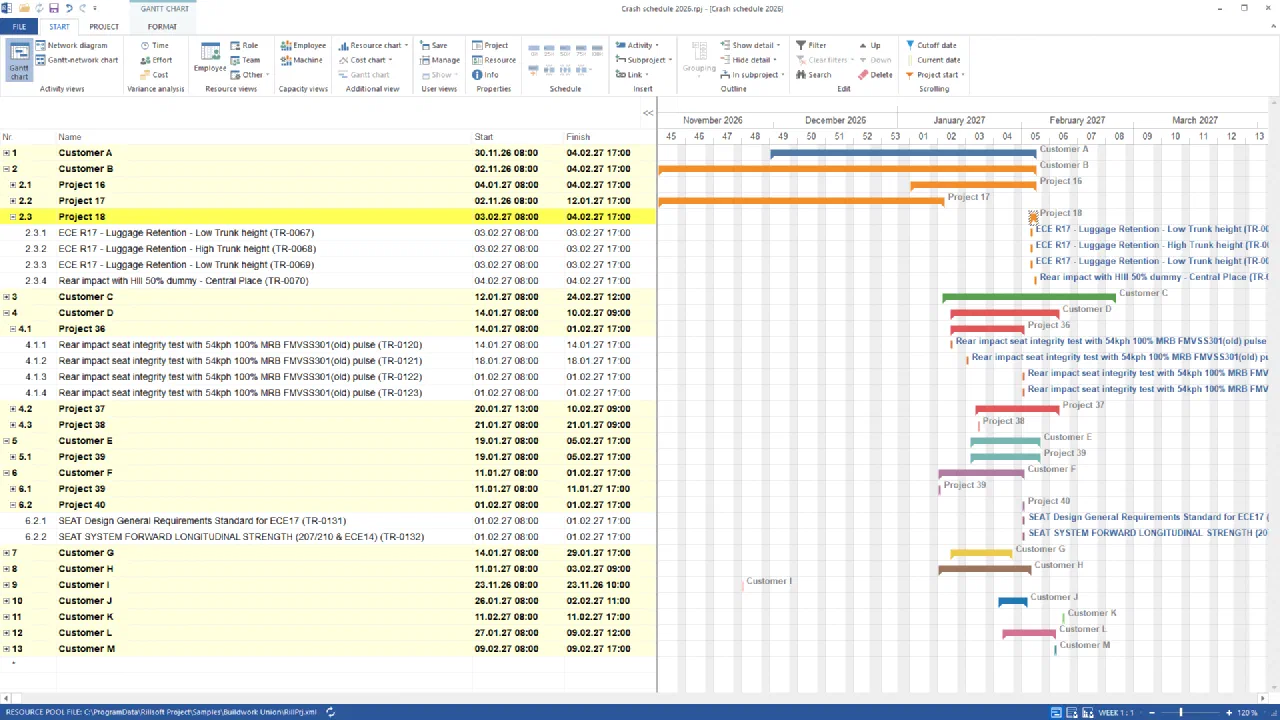Image resolution: width=1280 pixels, height=720 pixels.
Task: Click the Save icon in quick access toolbar
Action: 52,8
